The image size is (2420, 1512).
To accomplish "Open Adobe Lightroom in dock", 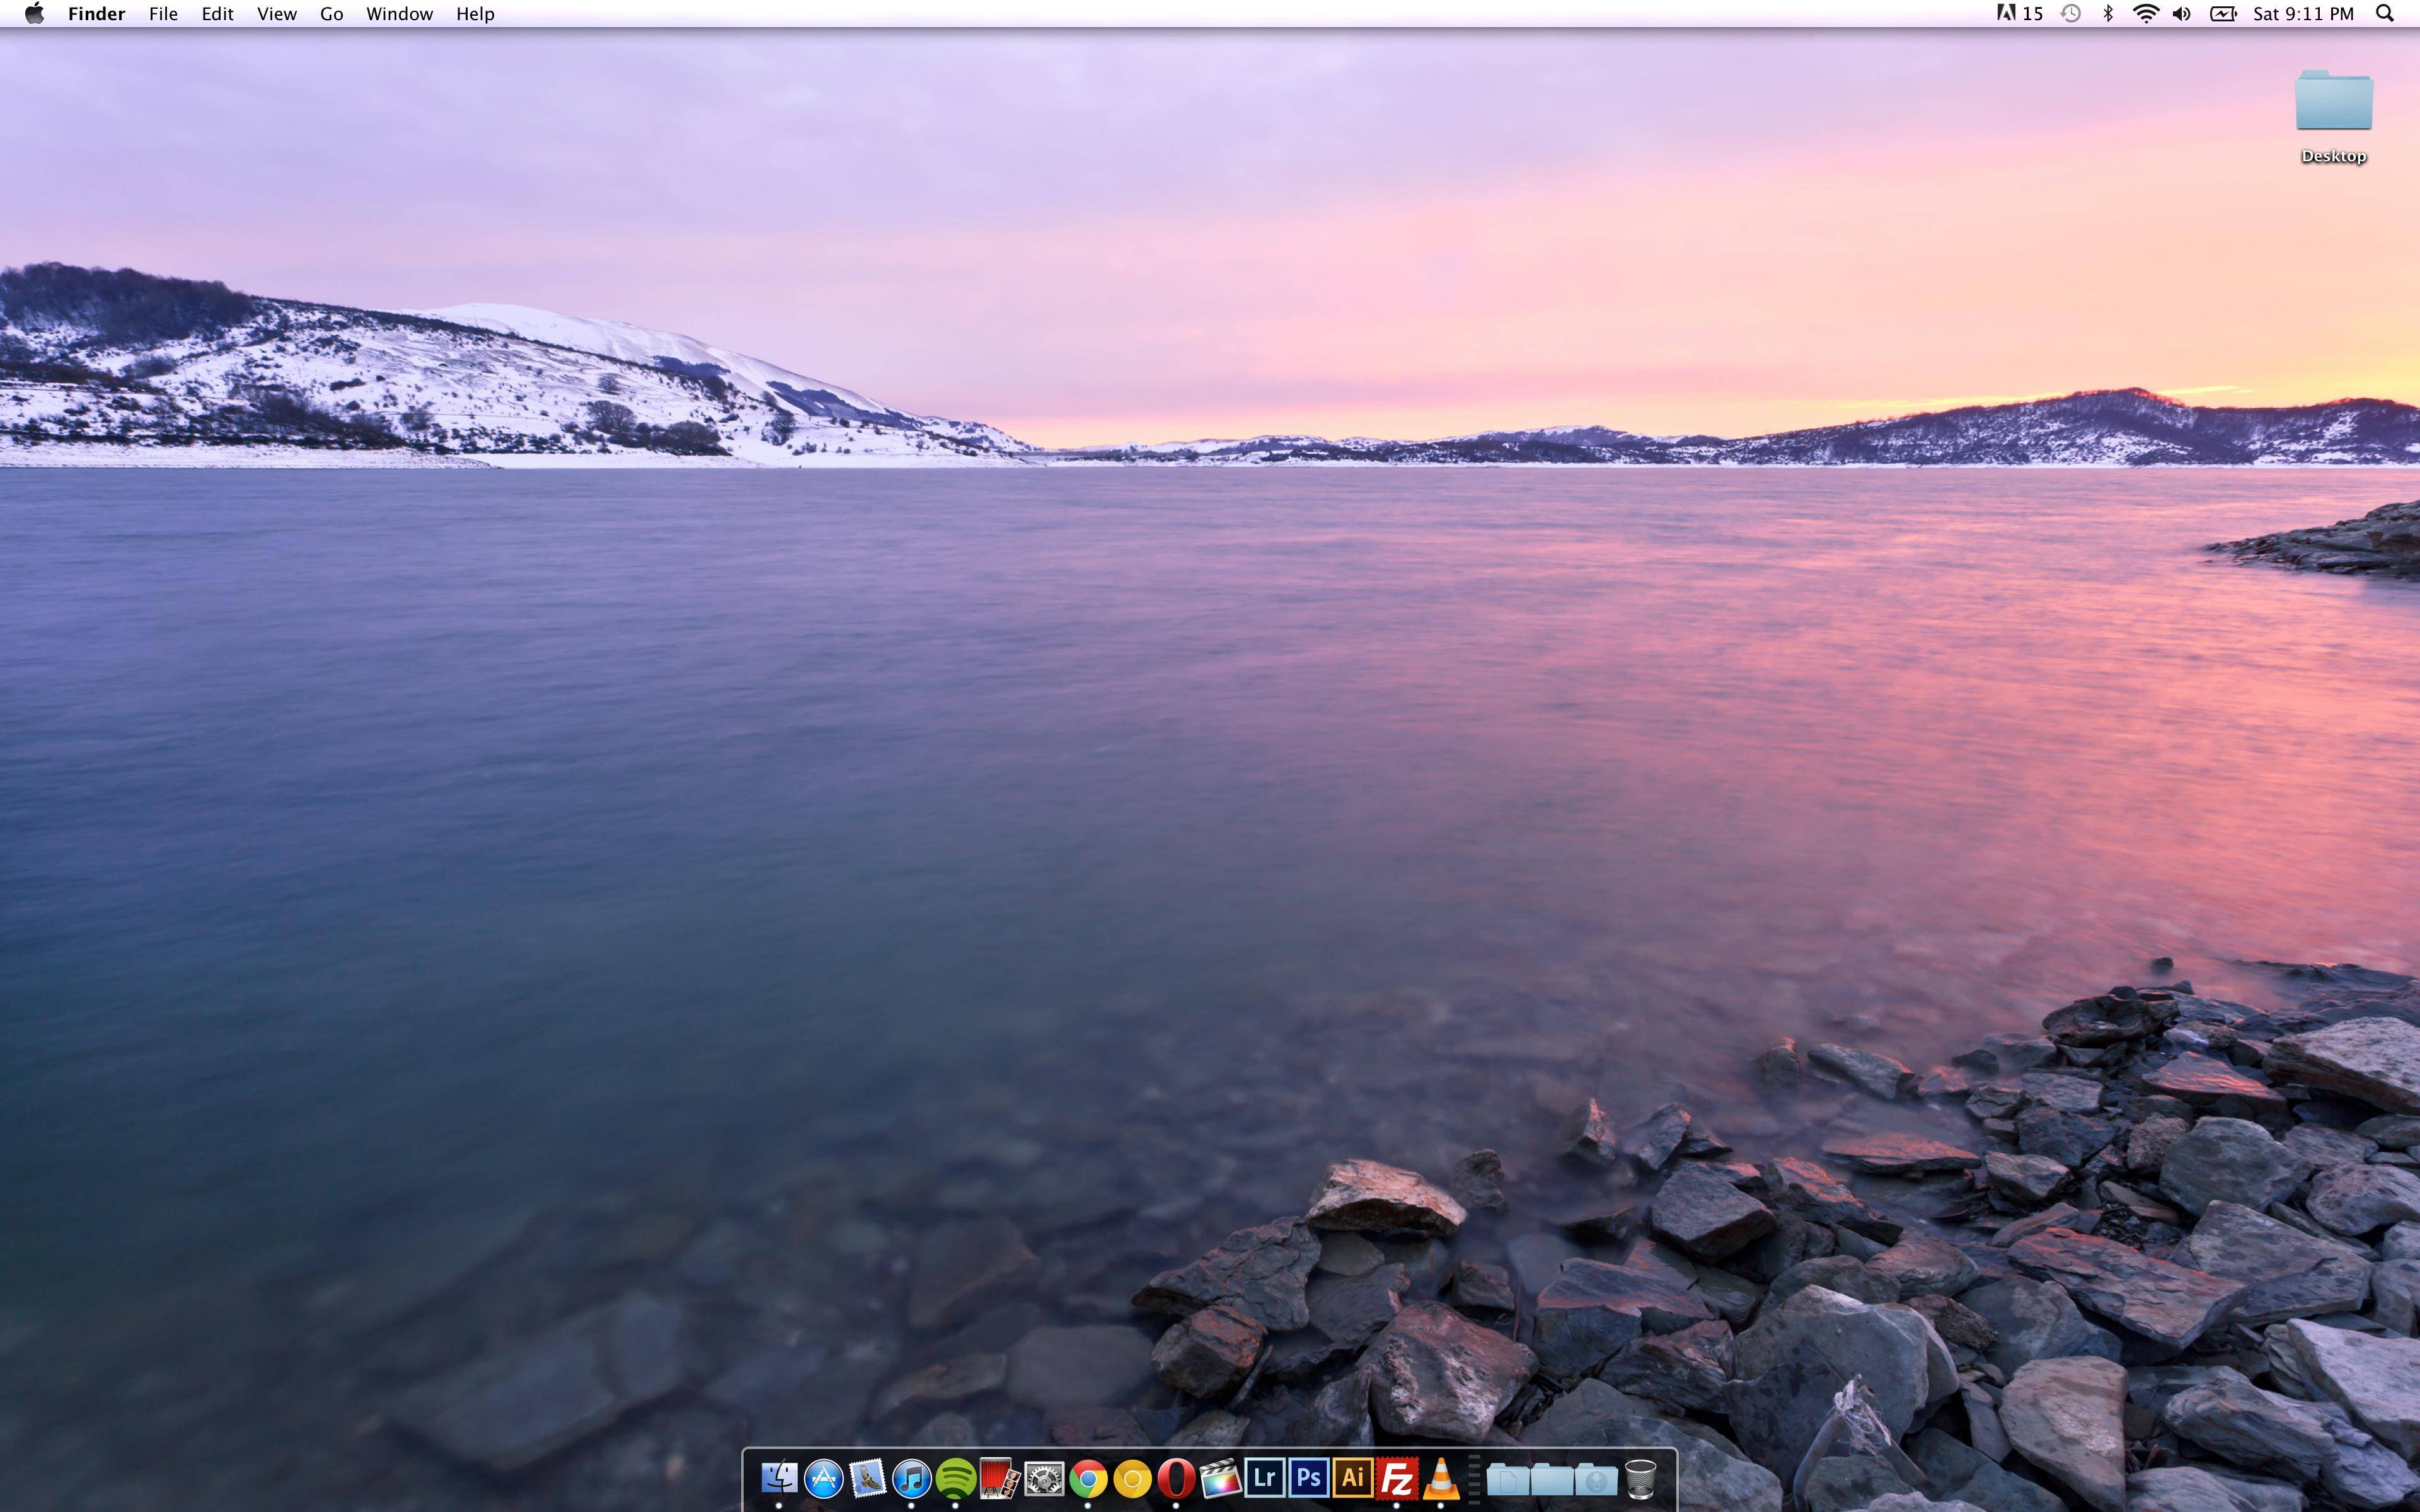I will point(1264,1477).
